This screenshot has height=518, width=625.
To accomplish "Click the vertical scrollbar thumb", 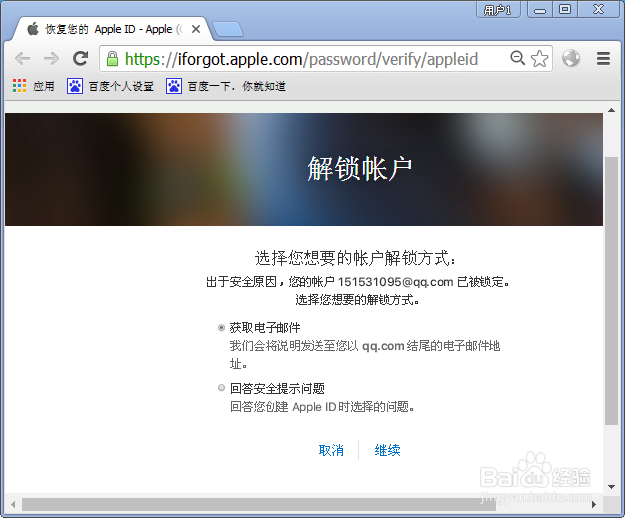I will coord(611,291).
